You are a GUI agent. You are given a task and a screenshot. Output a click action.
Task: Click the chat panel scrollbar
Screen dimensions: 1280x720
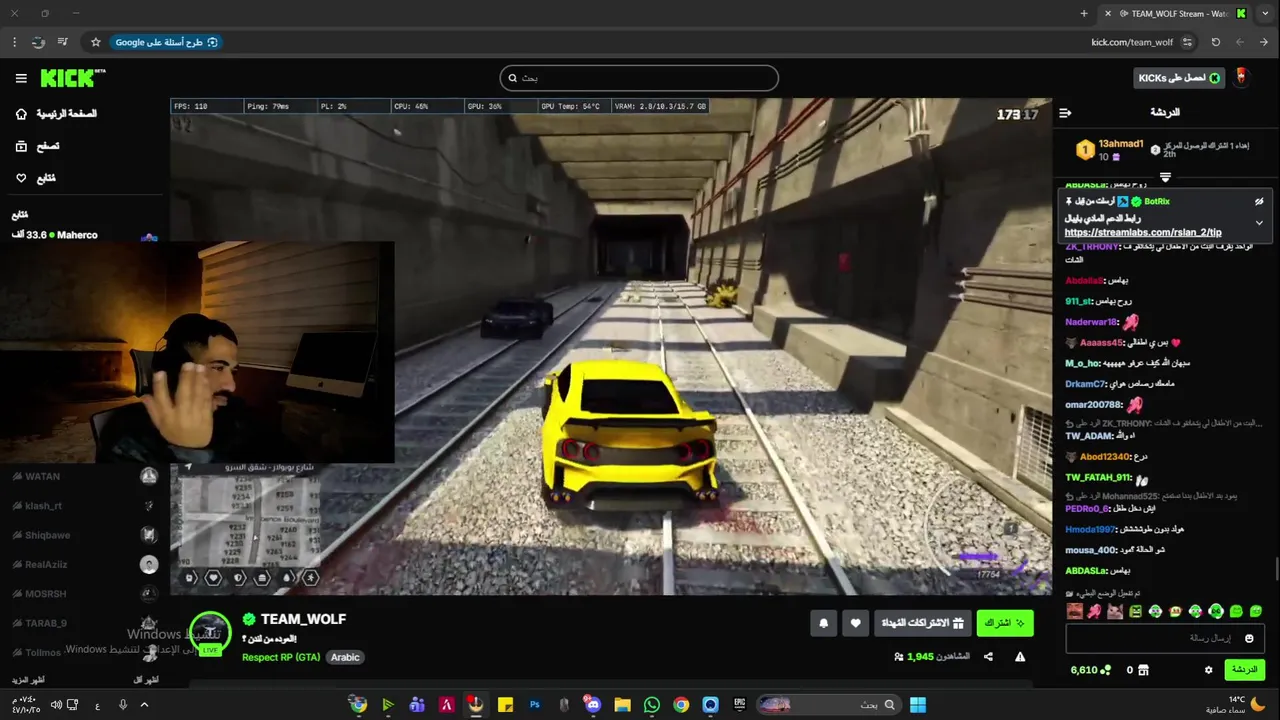pos(1275,570)
